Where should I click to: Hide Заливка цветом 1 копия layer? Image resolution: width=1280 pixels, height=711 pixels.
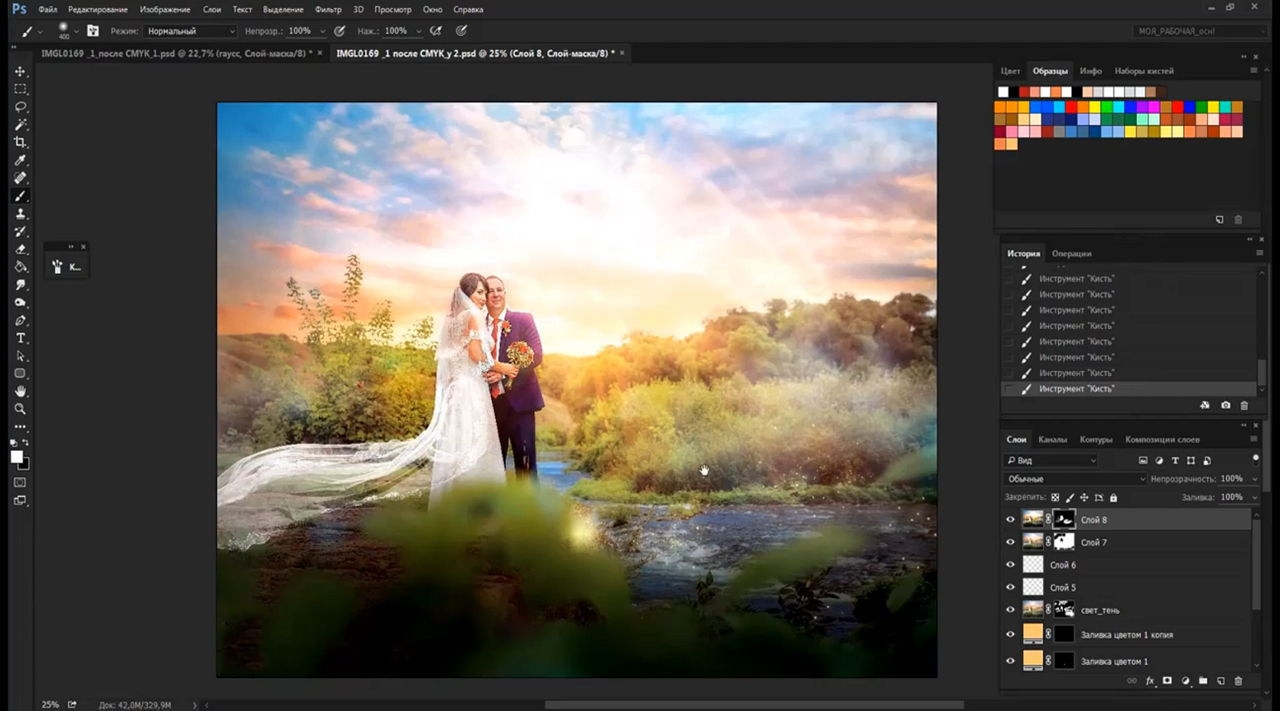[x=1010, y=634]
